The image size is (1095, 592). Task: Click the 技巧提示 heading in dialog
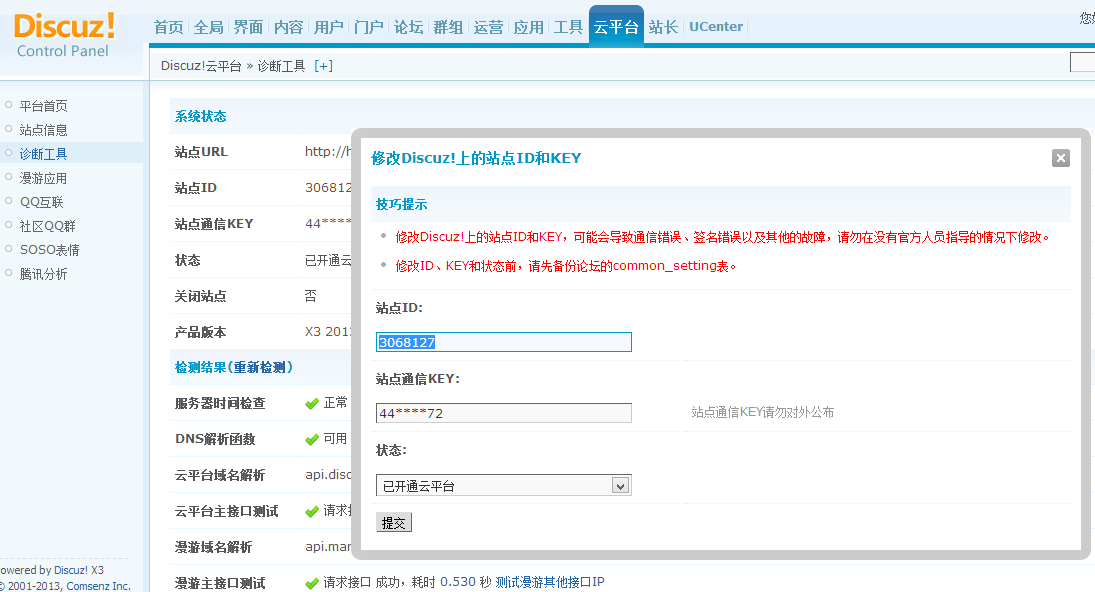point(402,205)
